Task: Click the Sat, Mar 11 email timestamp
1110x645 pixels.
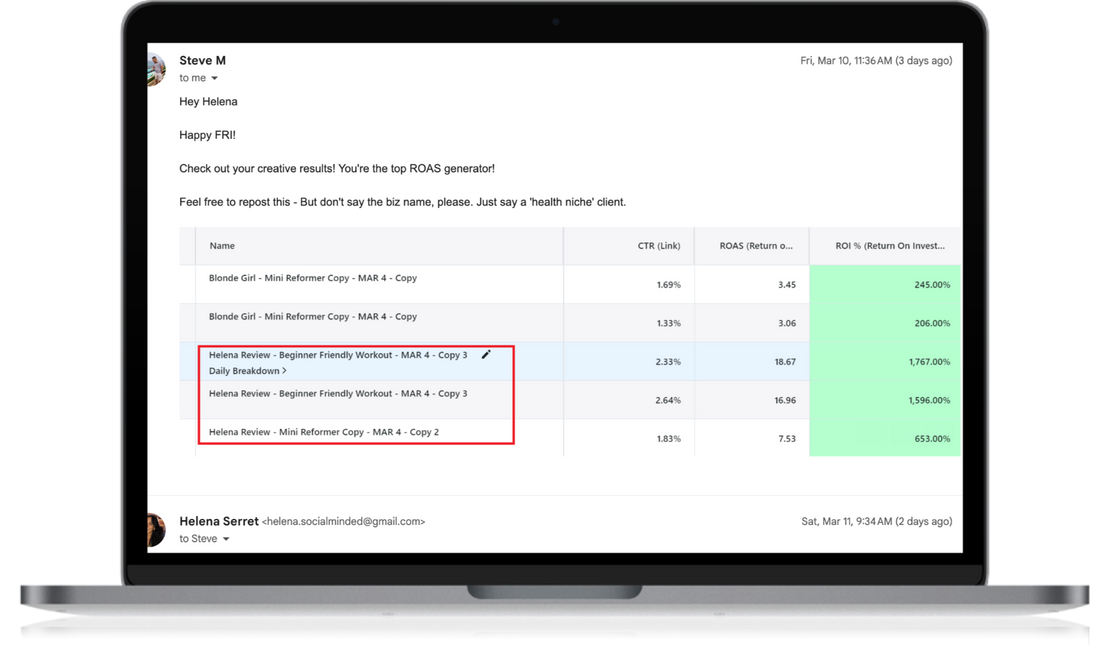Action: [x=877, y=521]
